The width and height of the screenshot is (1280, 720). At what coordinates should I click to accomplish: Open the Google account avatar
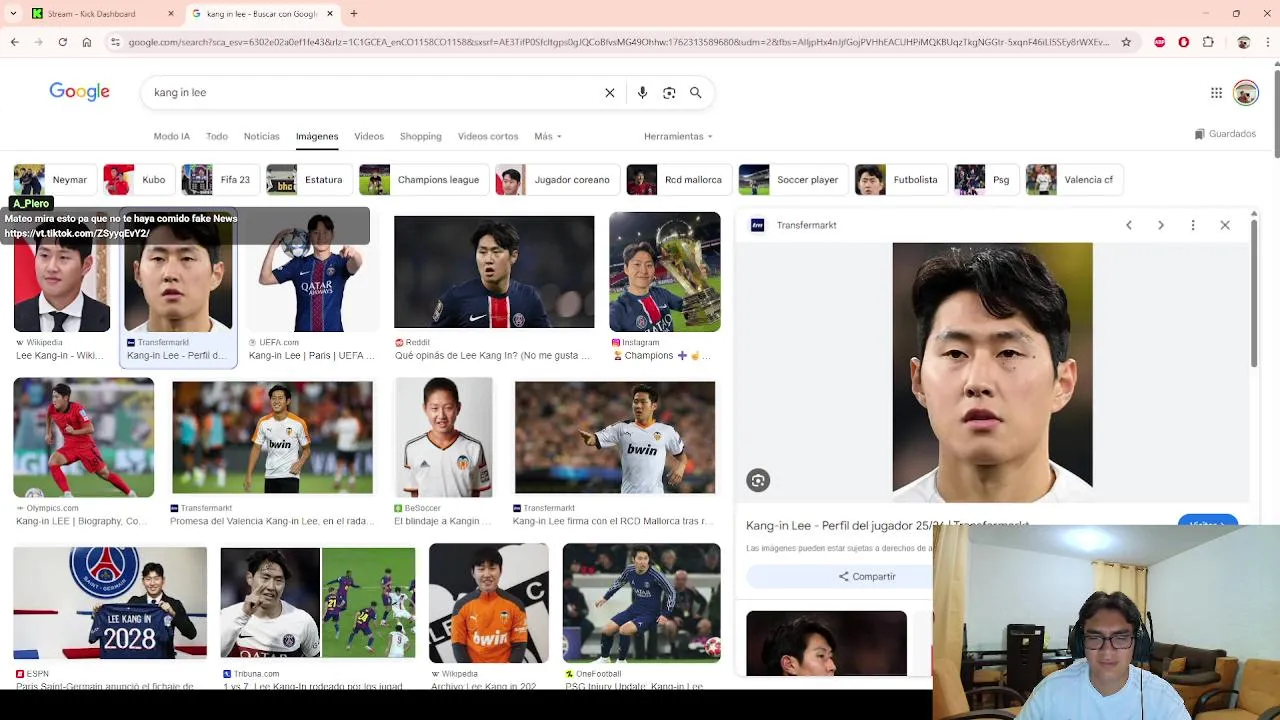1245,93
